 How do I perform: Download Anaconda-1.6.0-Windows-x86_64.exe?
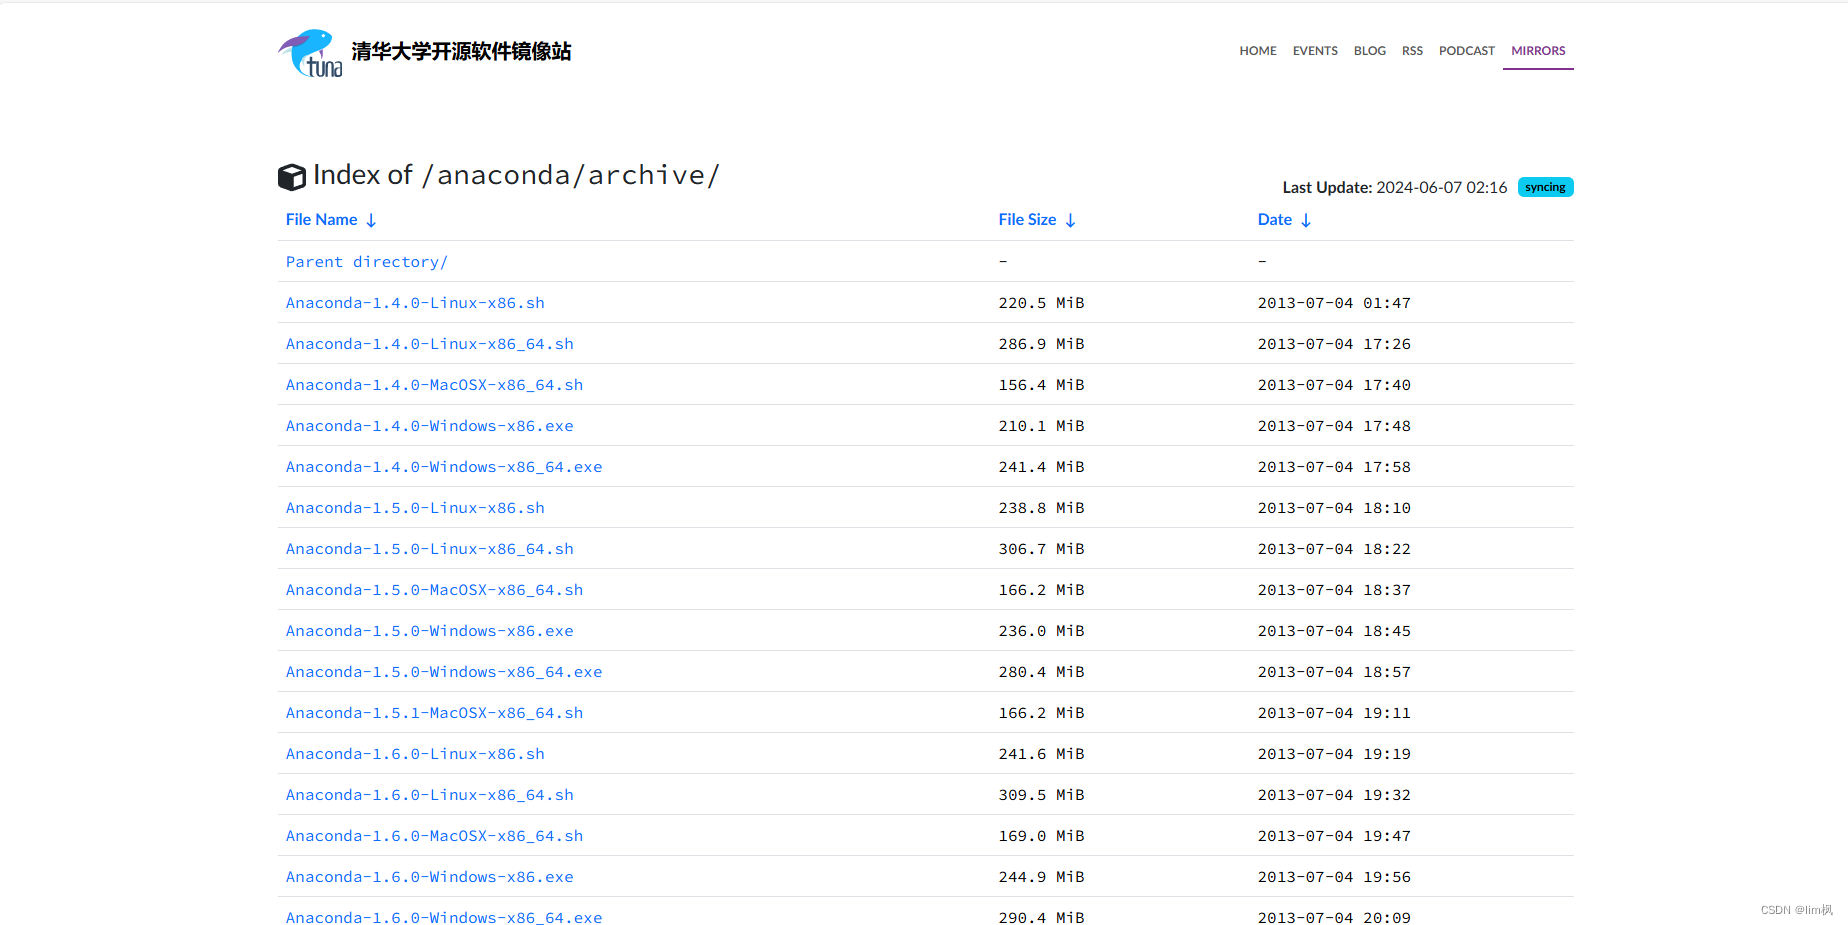(x=444, y=918)
